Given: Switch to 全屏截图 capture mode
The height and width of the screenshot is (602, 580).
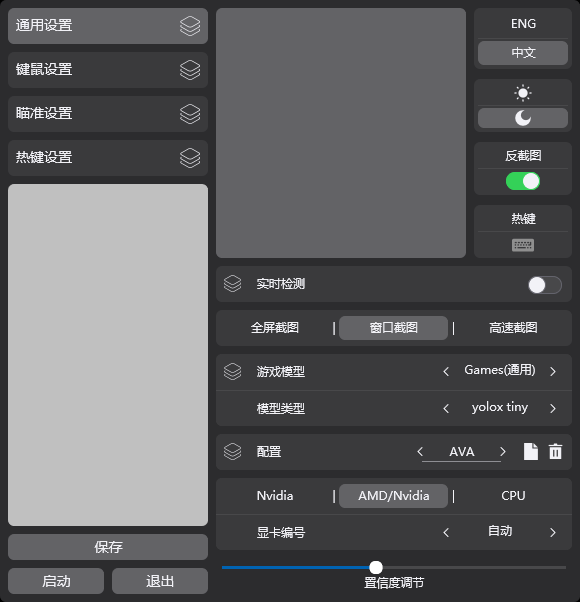Looking at the screenshot, I should (275, 328).
